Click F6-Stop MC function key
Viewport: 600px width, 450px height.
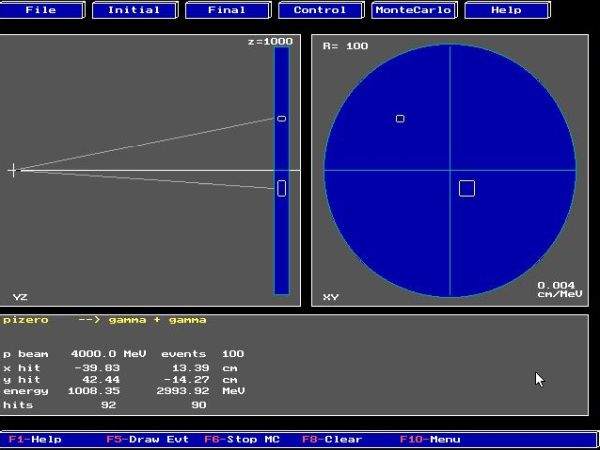click(242, 439)
